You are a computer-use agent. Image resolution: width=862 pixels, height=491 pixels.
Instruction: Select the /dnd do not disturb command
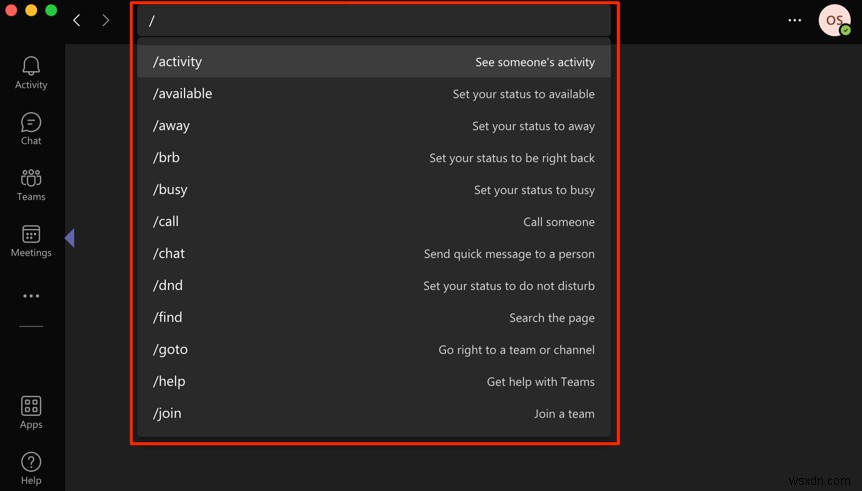pyautogui.click(x=374, y=286)
